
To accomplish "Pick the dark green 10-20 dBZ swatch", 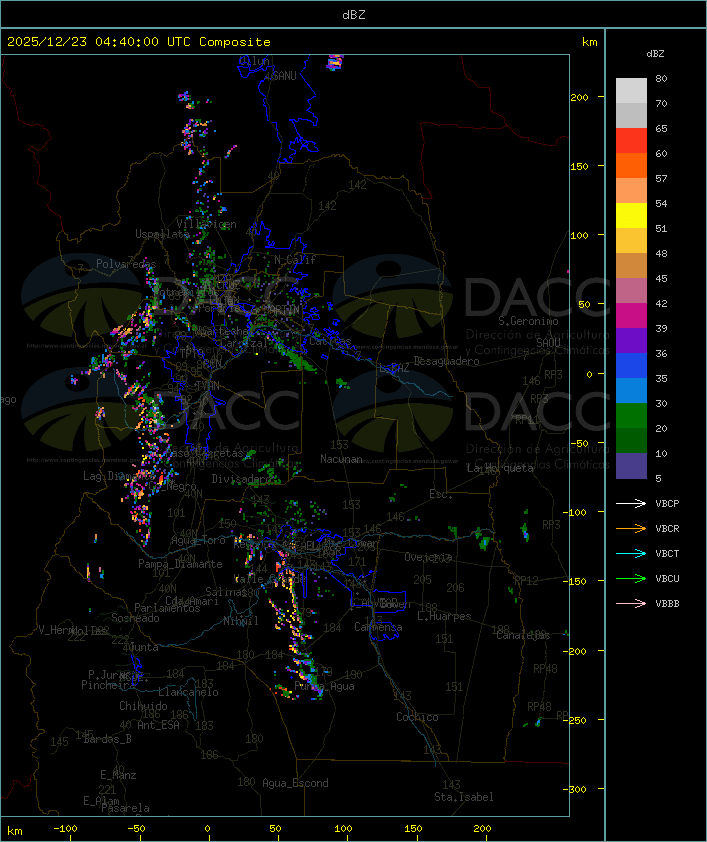I will point(631,440).
